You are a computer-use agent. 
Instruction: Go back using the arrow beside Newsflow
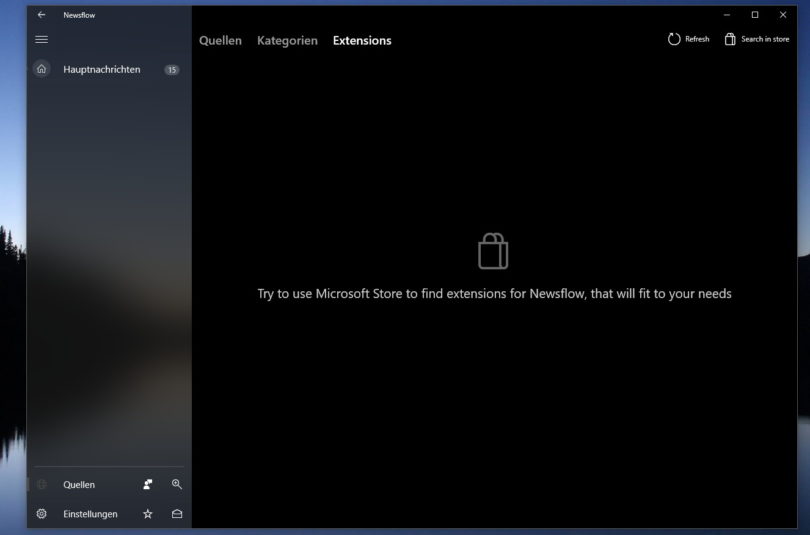(41, 15)
